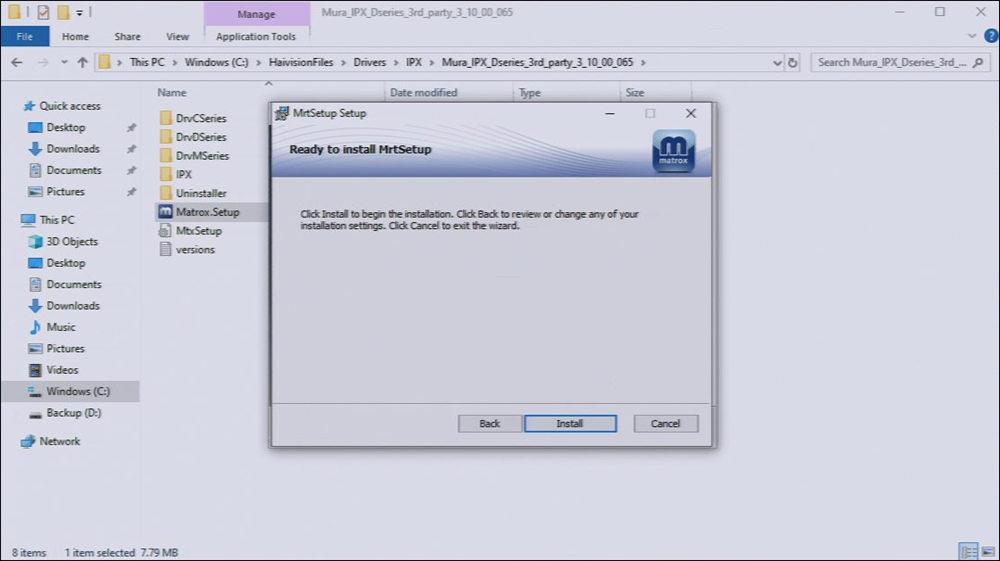Viewport: 1000px width, 561px height.
Task: Open the DrvCSeries folder icon
Action: pyautogui.click(x=166, y=118)
